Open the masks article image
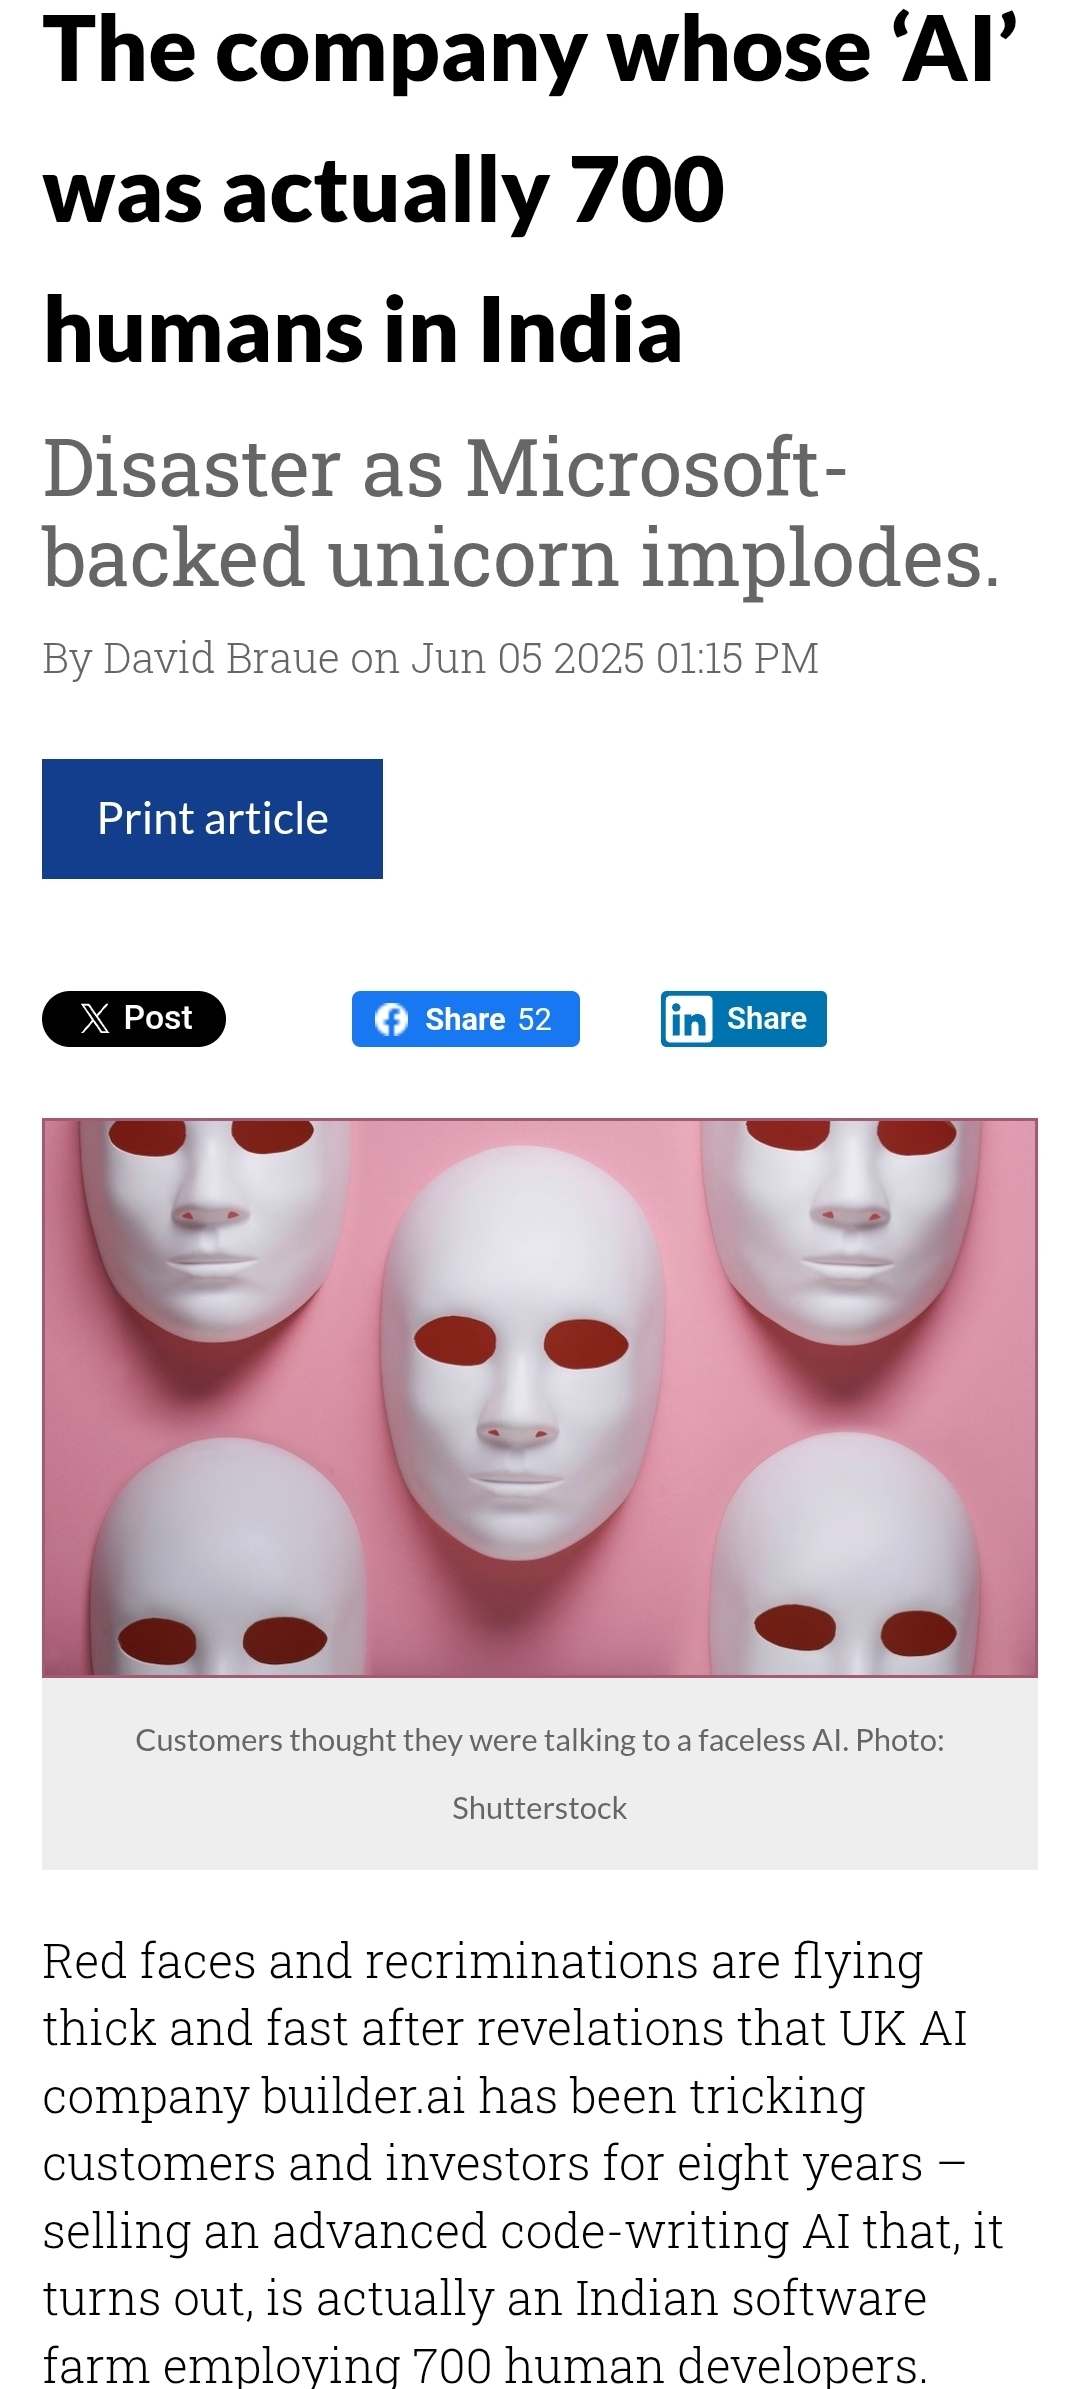 [x=539, y=1397]
